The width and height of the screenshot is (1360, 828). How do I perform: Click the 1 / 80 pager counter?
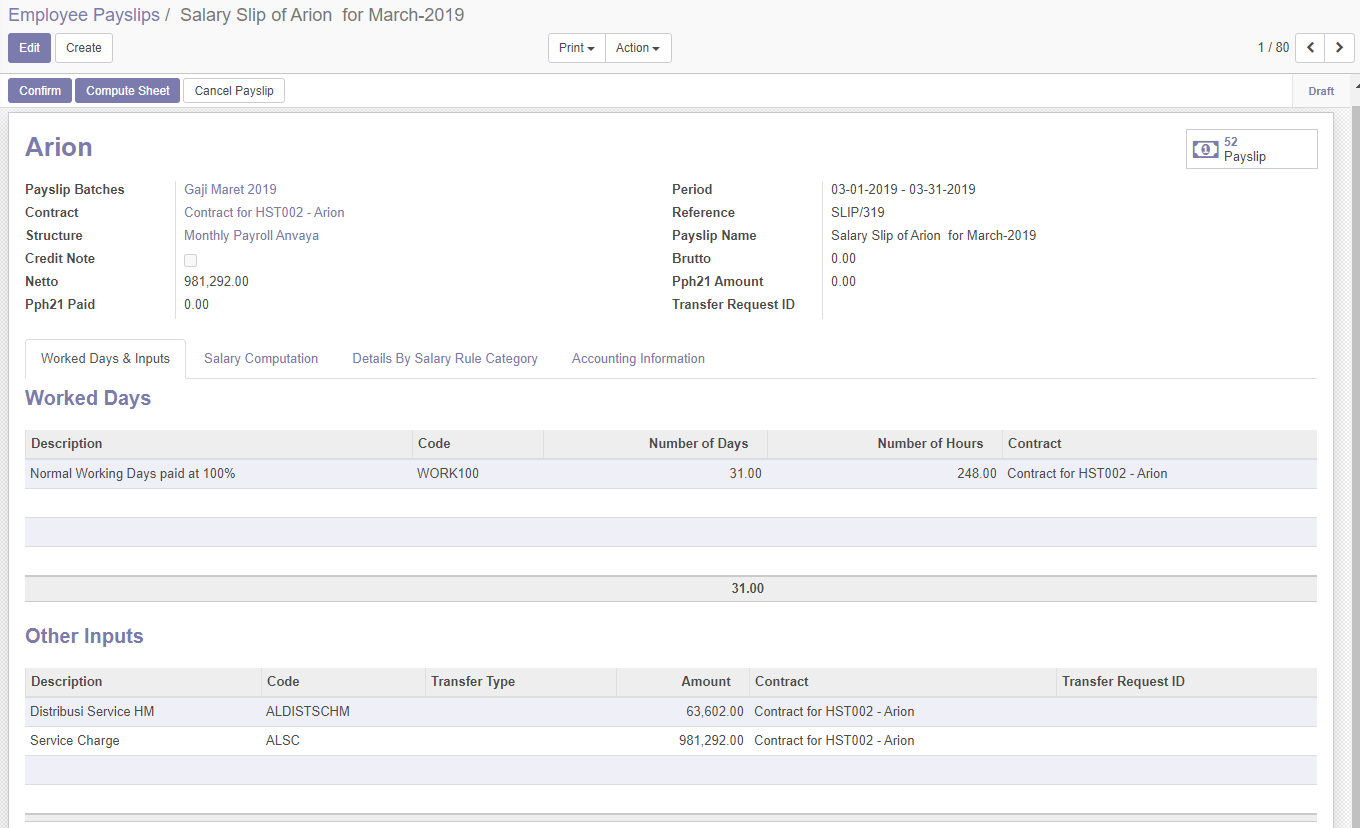pos(1273,48)
